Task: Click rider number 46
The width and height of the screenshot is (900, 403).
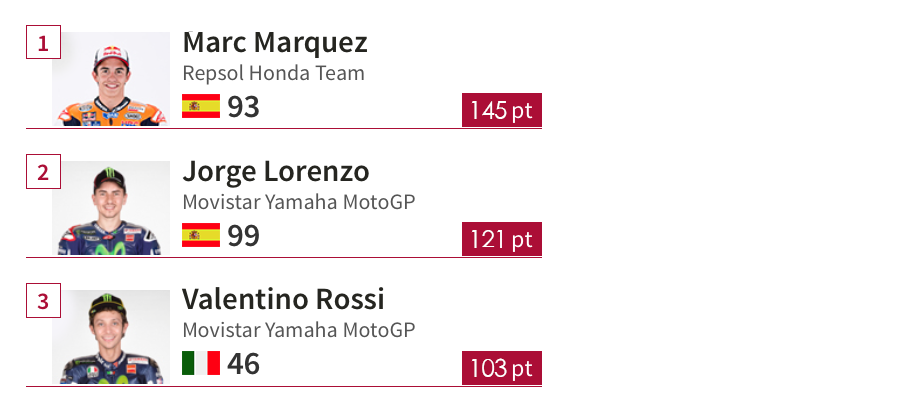Action: click(243, 364)
